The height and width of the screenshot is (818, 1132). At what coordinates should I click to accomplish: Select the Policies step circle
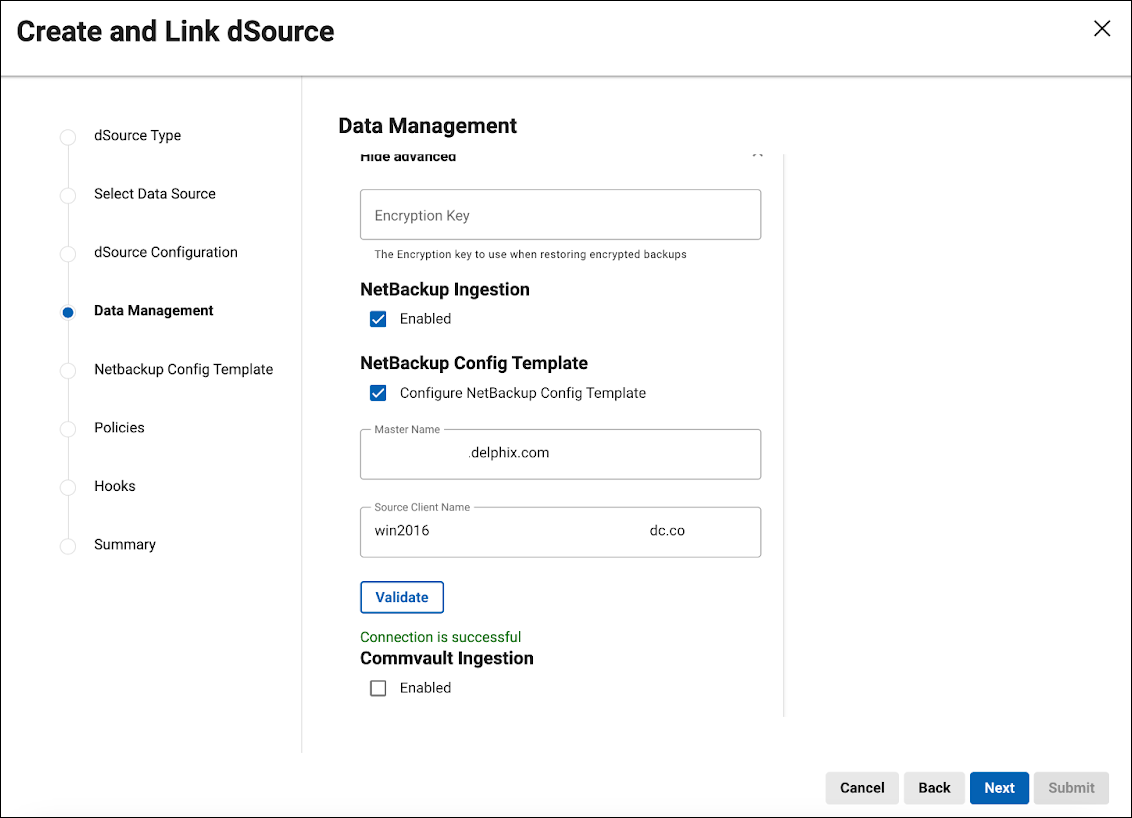(x=67, y=428)
